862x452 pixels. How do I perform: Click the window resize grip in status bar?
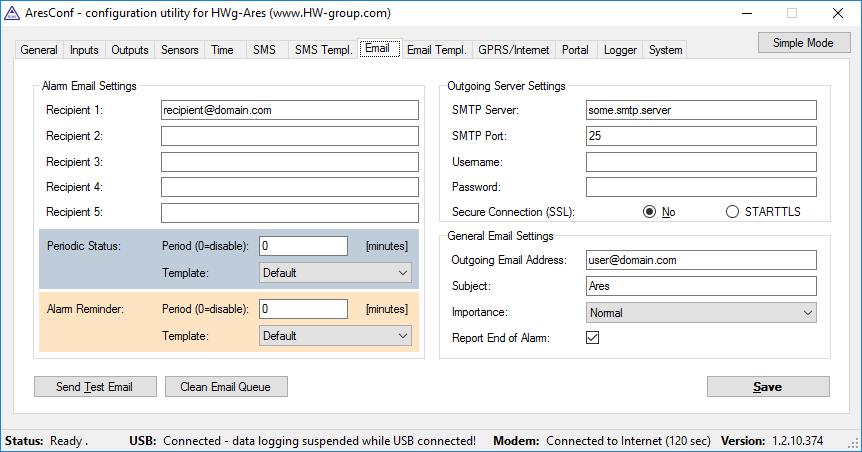[854, 444]
